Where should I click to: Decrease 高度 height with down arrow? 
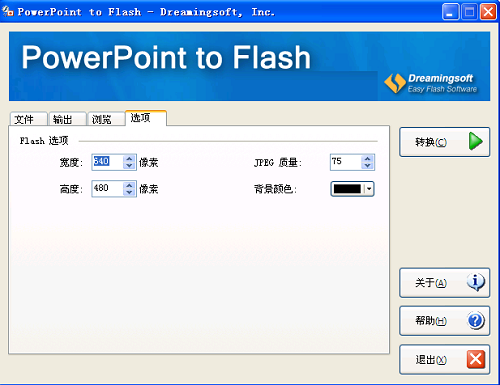pos(129,192)
